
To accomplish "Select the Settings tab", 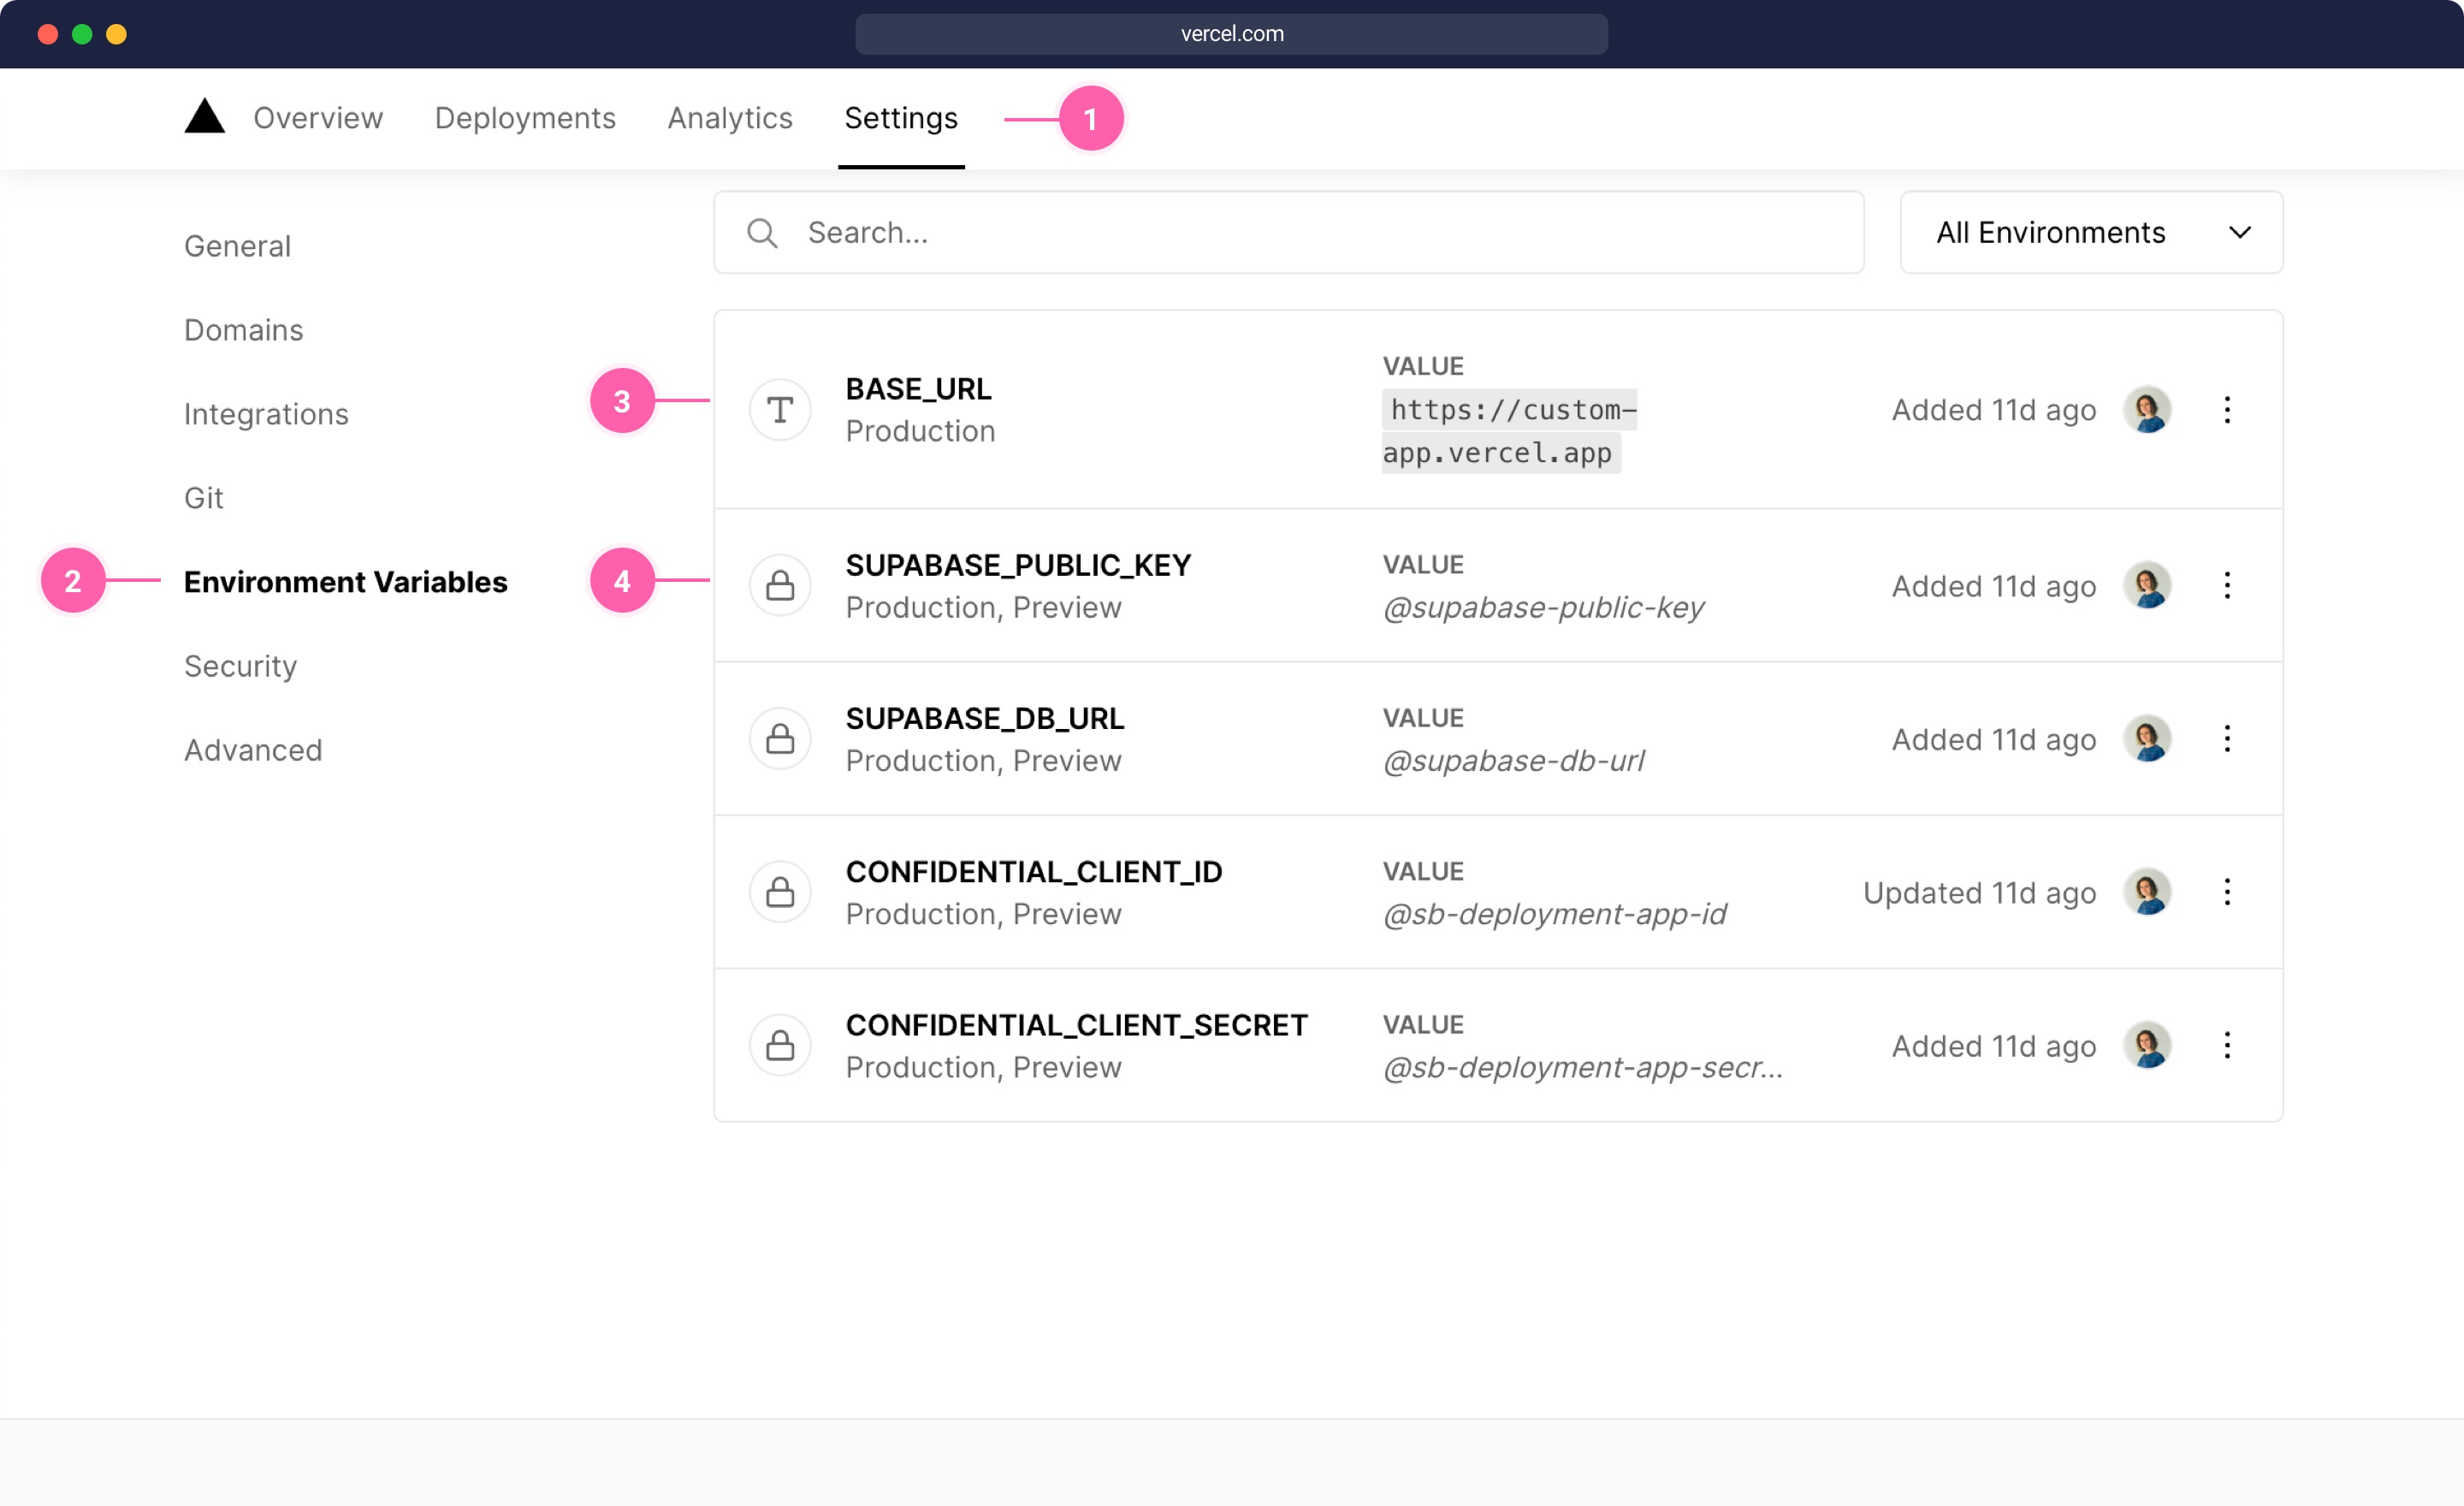I will [901, 118].
